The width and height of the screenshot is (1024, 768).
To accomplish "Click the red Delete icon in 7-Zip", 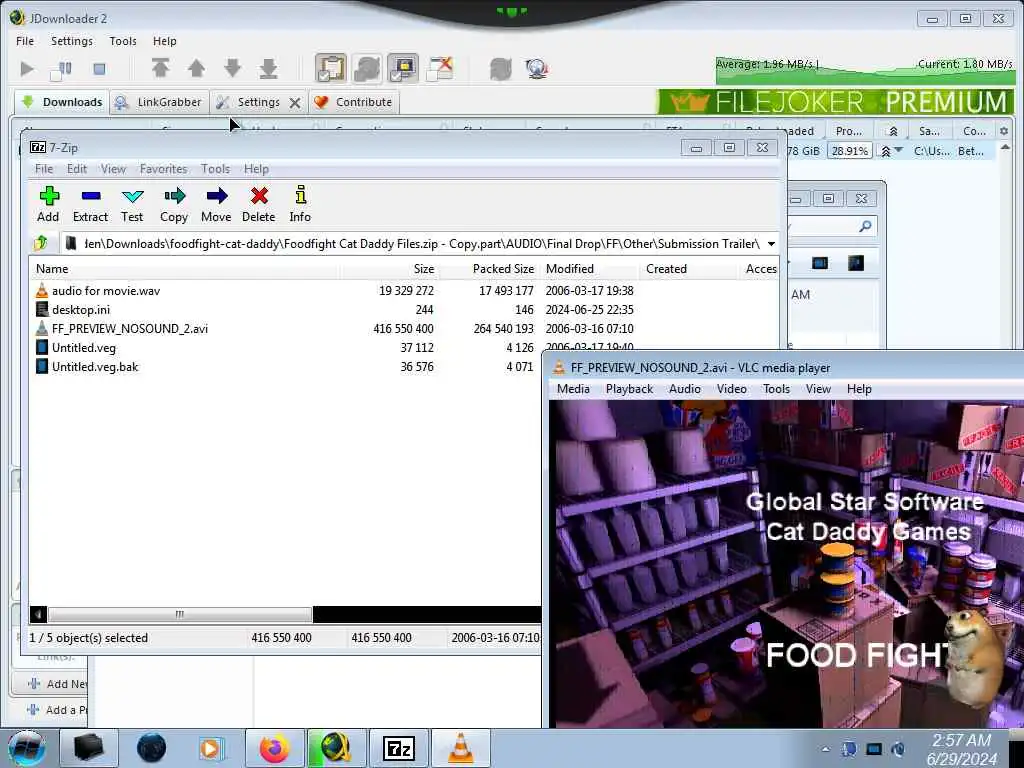I will click(259, 204).
